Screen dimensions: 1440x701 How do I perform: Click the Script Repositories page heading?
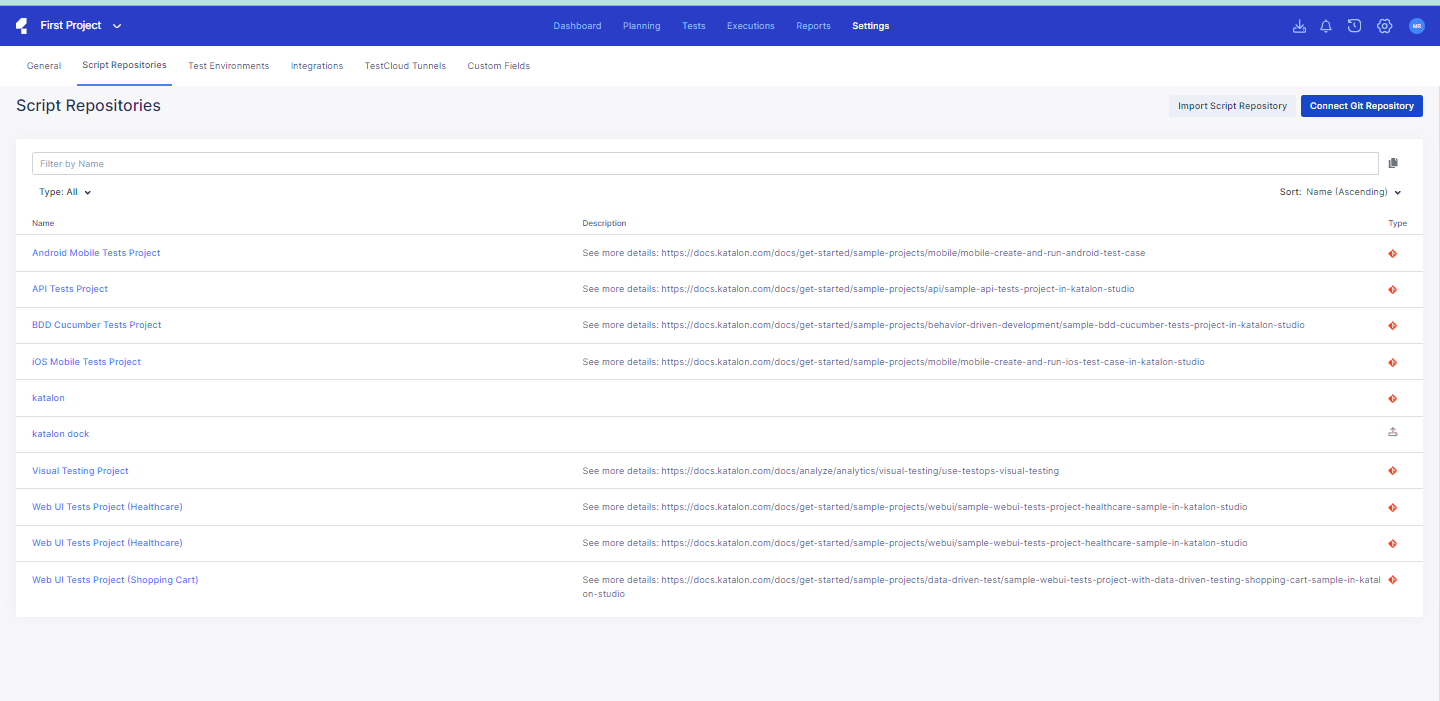point(88,105)
